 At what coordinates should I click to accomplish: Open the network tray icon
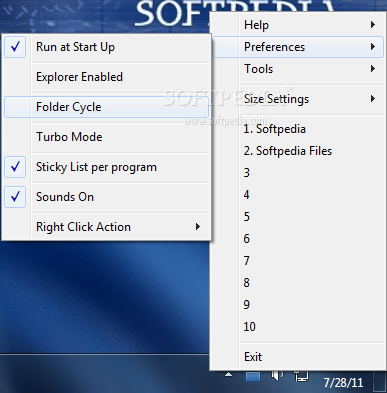click(301, 376)
